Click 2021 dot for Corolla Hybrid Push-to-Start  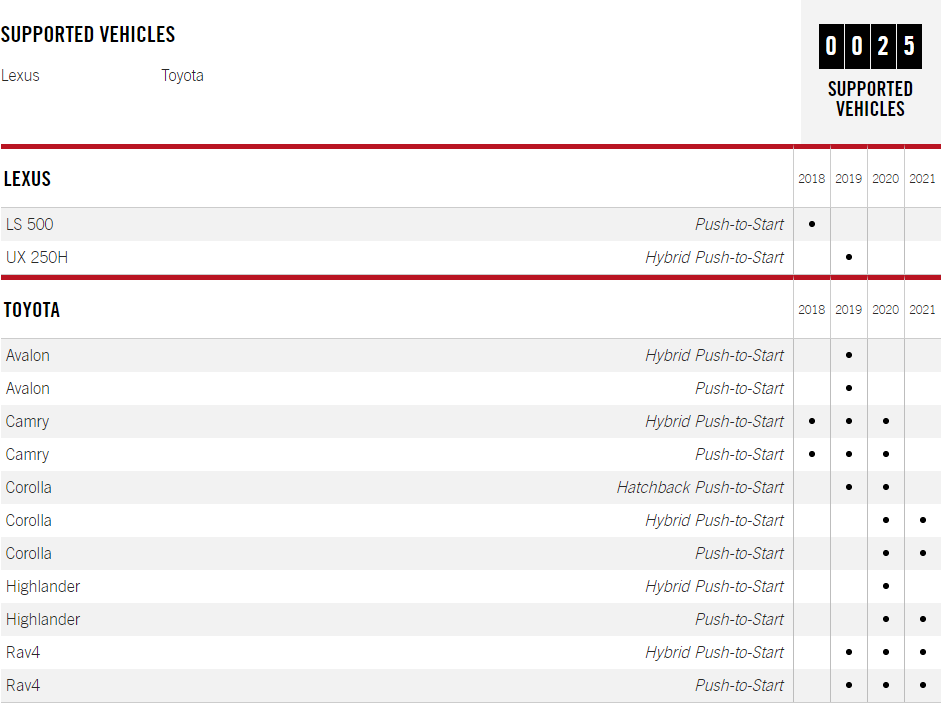[922, 520]
